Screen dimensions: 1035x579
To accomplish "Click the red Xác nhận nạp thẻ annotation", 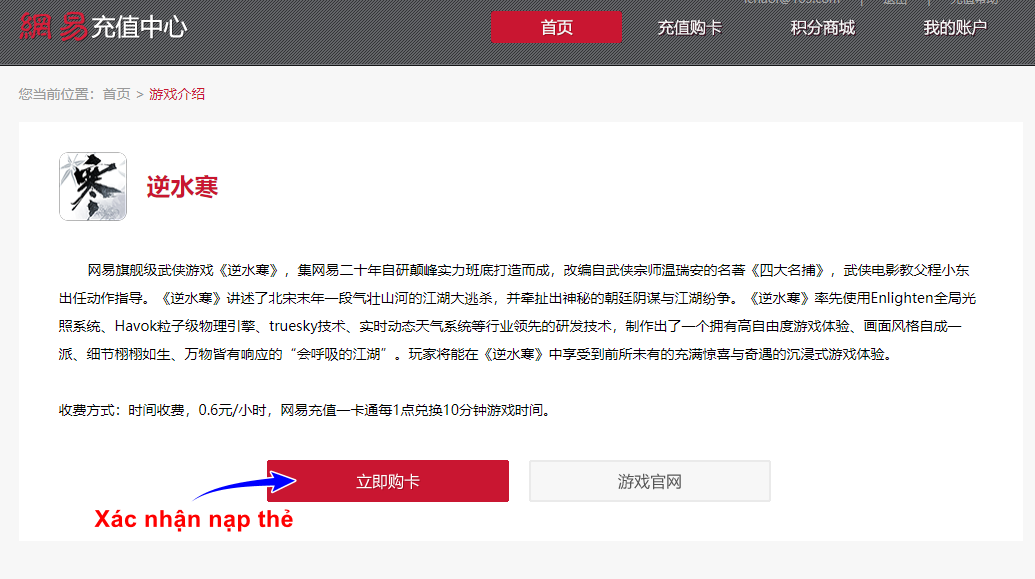I will pyautogui.click(x=193, y=519).
